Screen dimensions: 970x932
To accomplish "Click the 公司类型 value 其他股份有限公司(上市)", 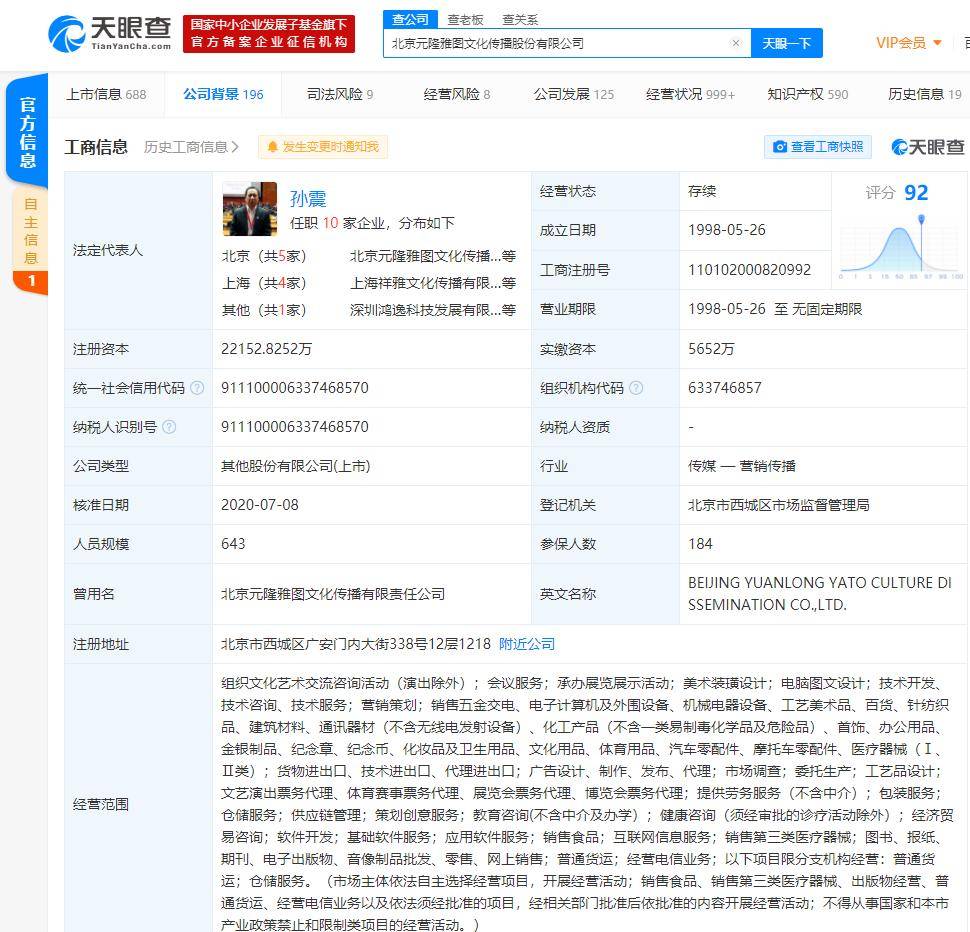I will coord(296,466).
